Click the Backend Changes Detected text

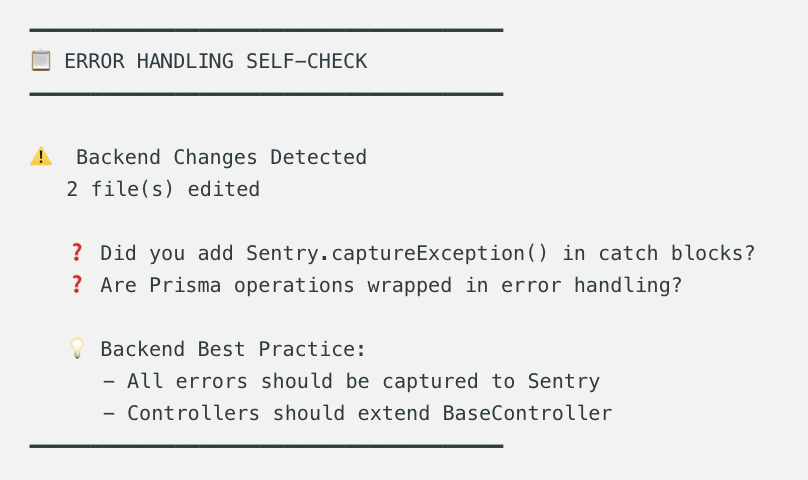tap(221, 157)
